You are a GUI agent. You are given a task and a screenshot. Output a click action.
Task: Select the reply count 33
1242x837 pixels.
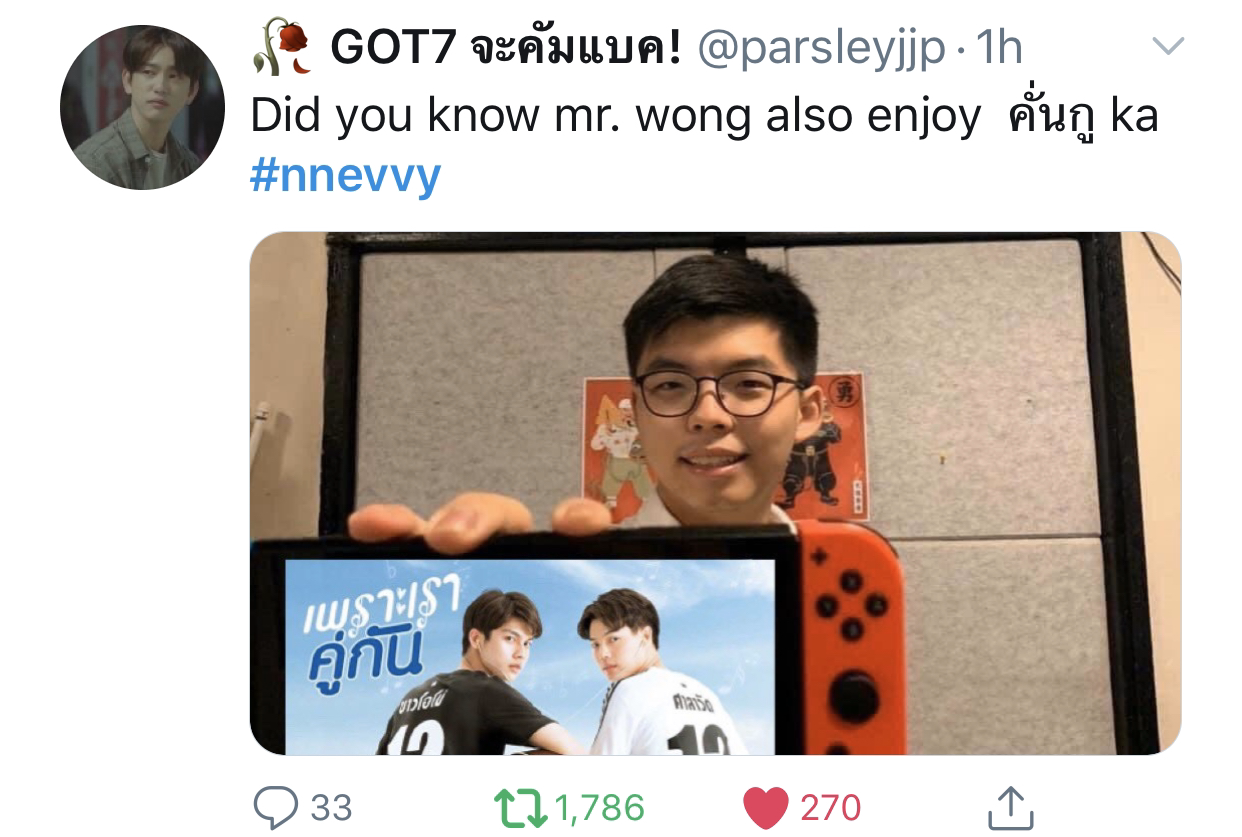click(x=331, y=807)
